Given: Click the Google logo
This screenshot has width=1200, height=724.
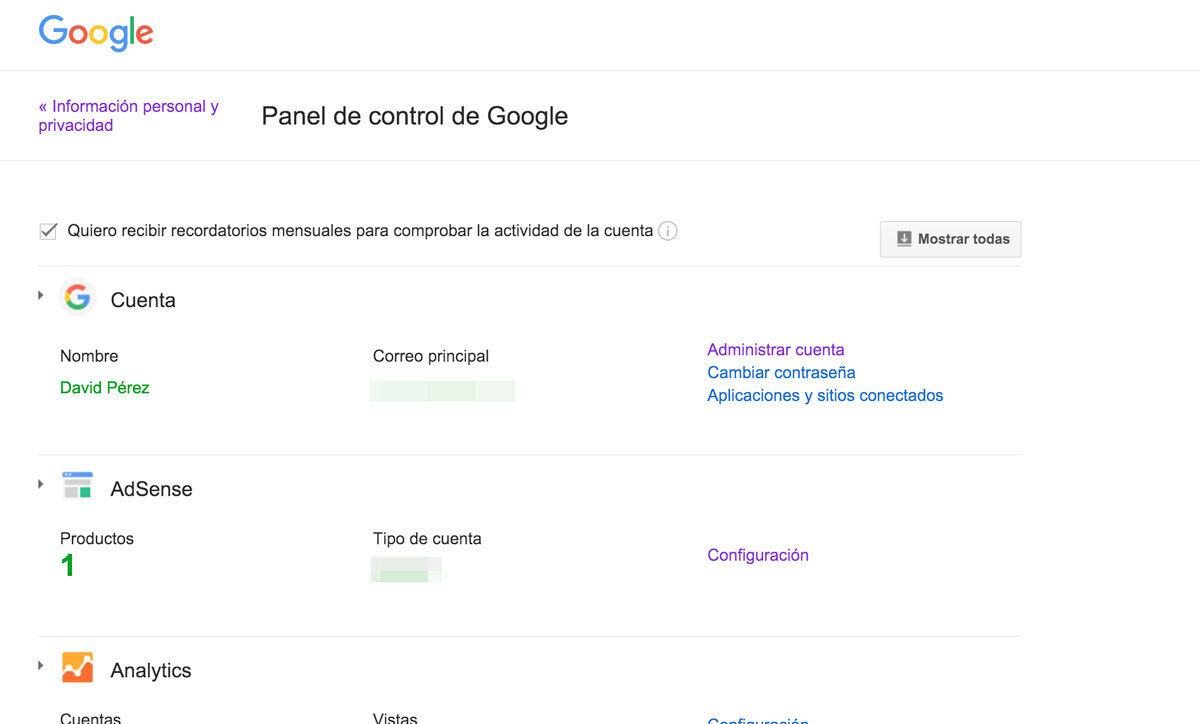Looking at the screenshot, I should [96, 33].
